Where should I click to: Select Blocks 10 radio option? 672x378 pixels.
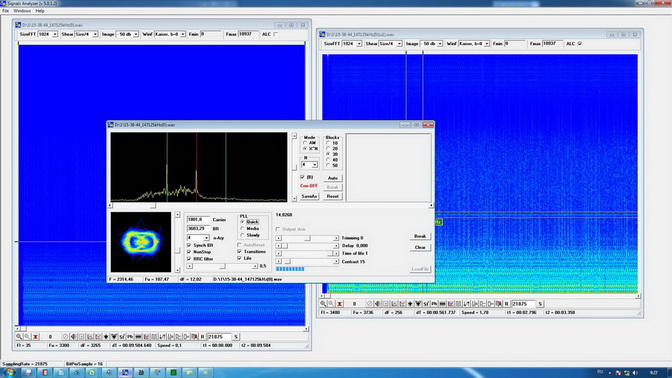click(x=328, y=143)
